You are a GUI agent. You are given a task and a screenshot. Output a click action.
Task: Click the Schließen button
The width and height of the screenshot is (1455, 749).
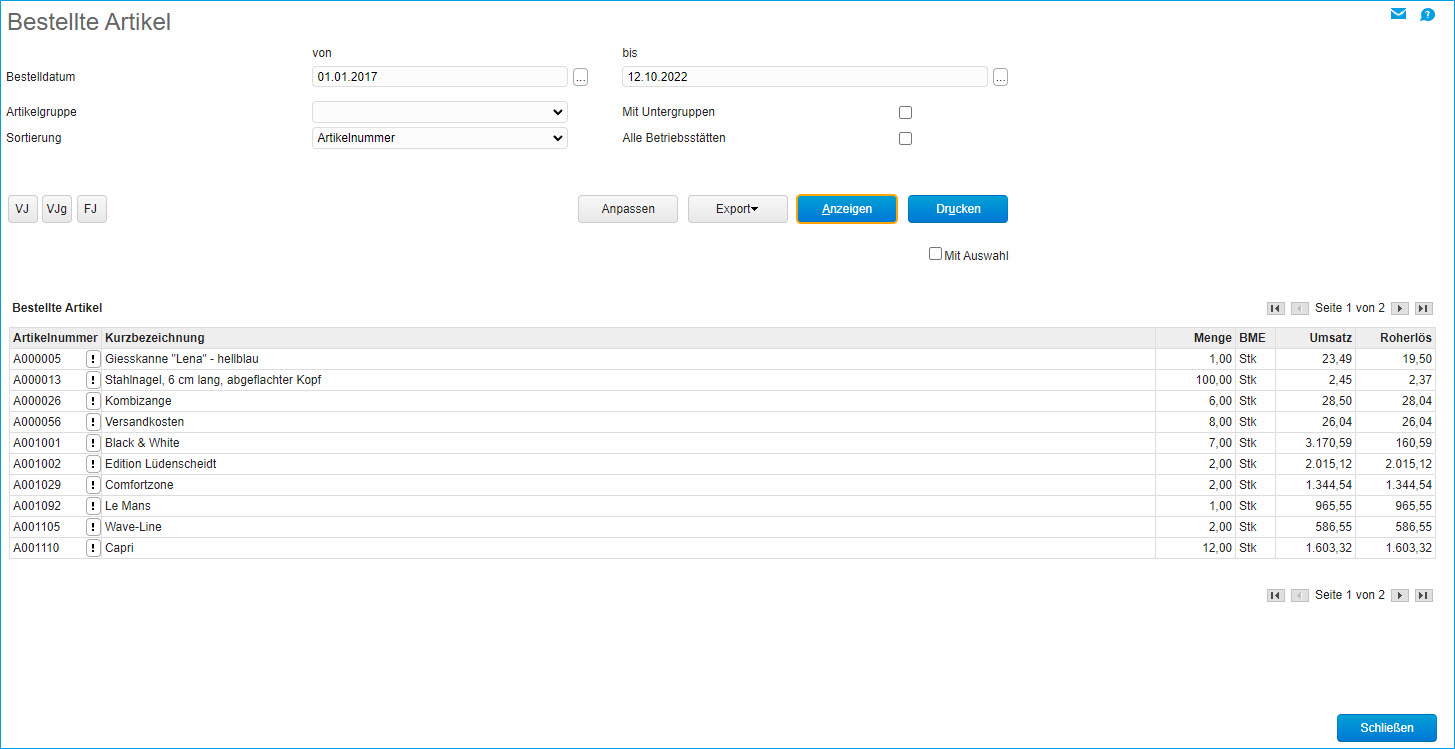(1386, 728)
